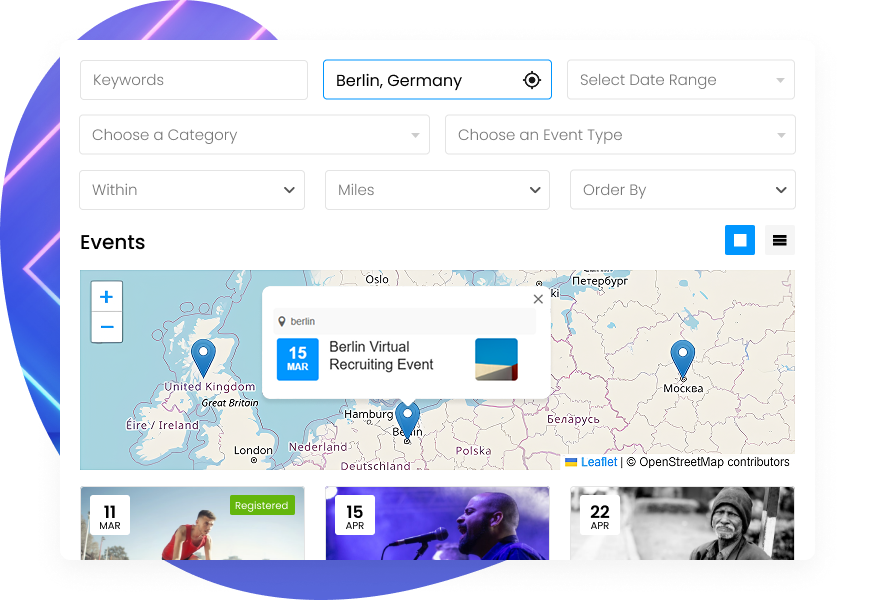This screenshot has height=600, width=875.
Task: Click the pin icon in the popup's berlin label
Action: 284,321
